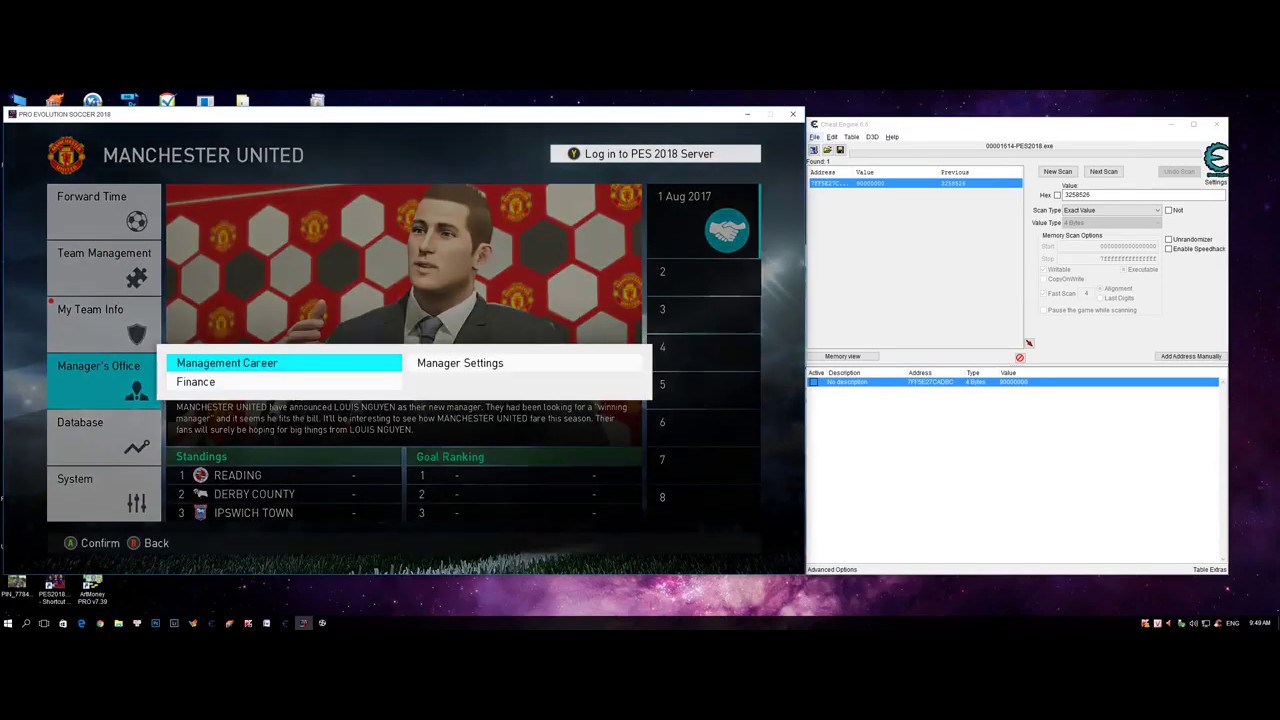Open Photoshop from the taskbar
This screenshot has height=720, width=1280.
(x=155, y=623)
